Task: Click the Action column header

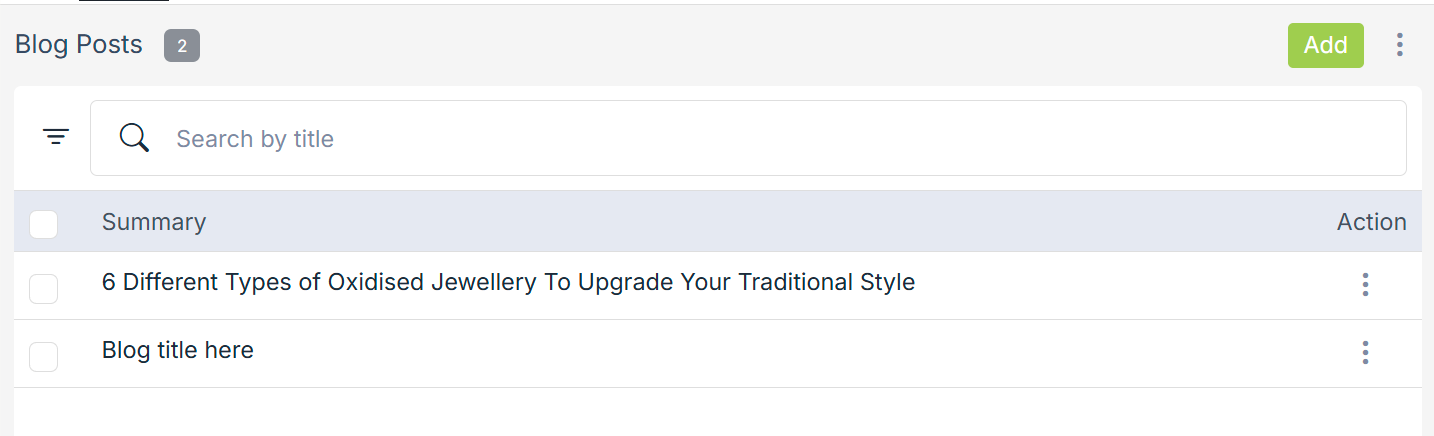Action: (x=1371, y=222)
